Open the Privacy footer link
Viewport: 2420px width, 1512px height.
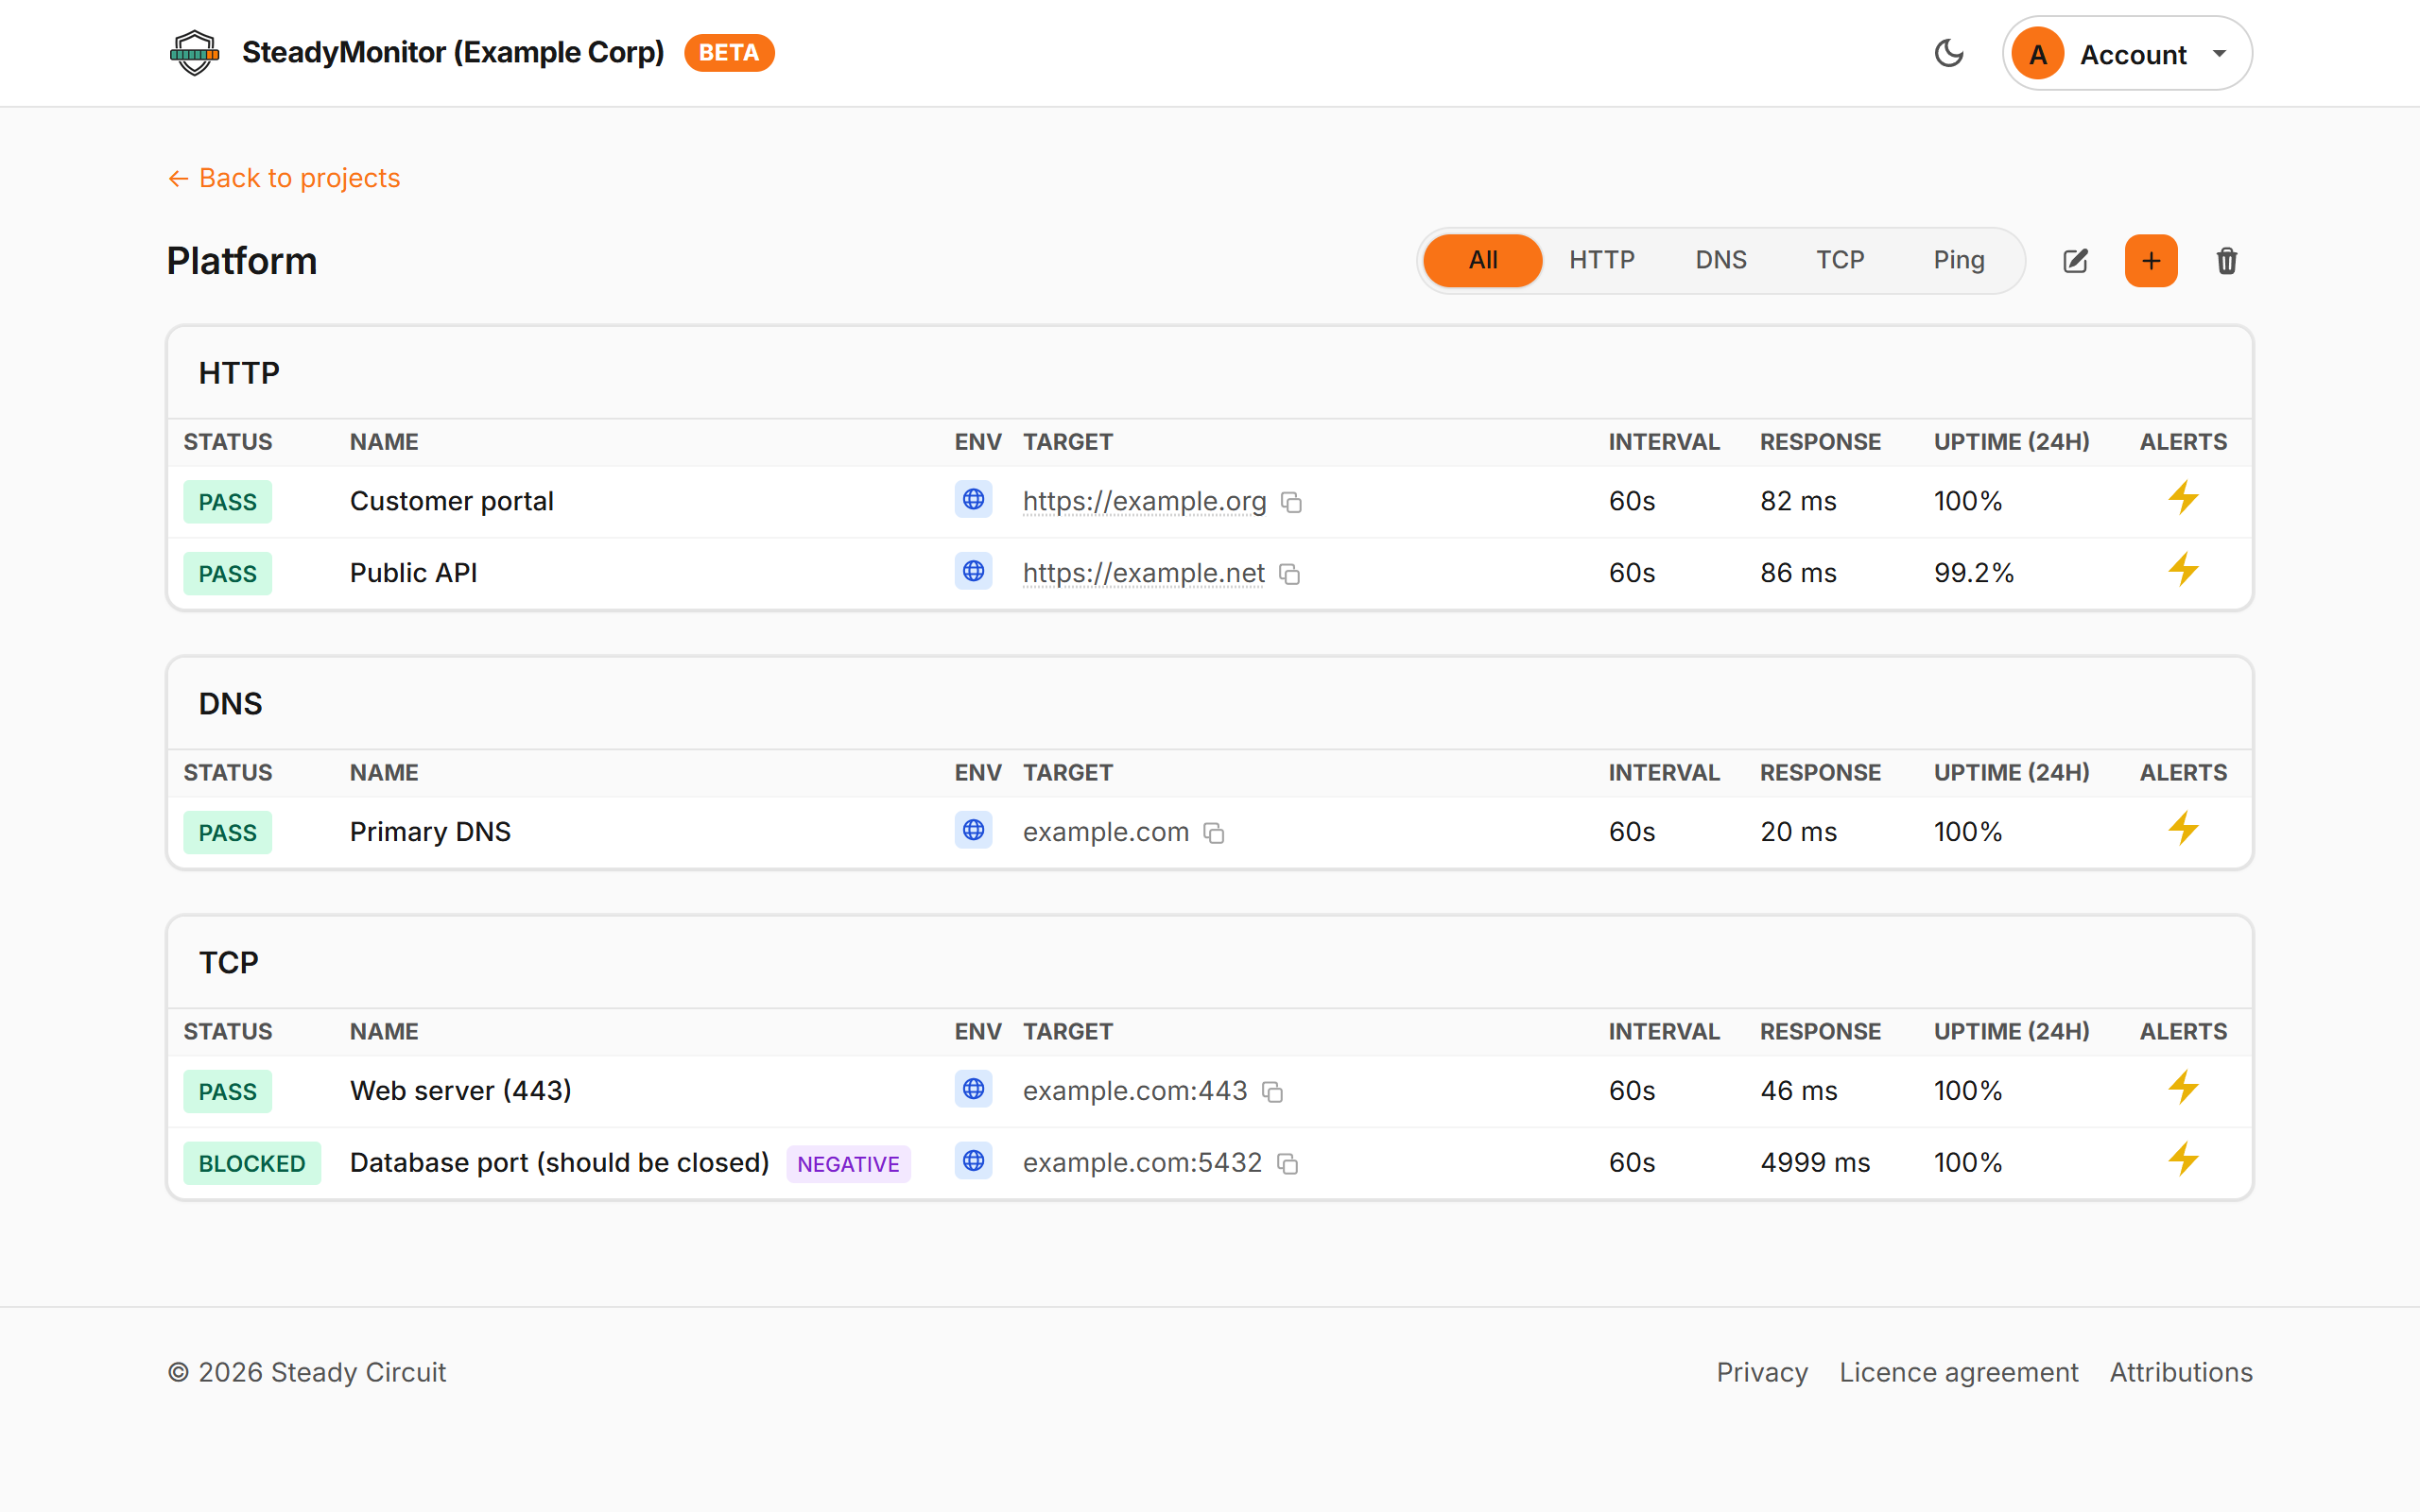point(1762,1372)
